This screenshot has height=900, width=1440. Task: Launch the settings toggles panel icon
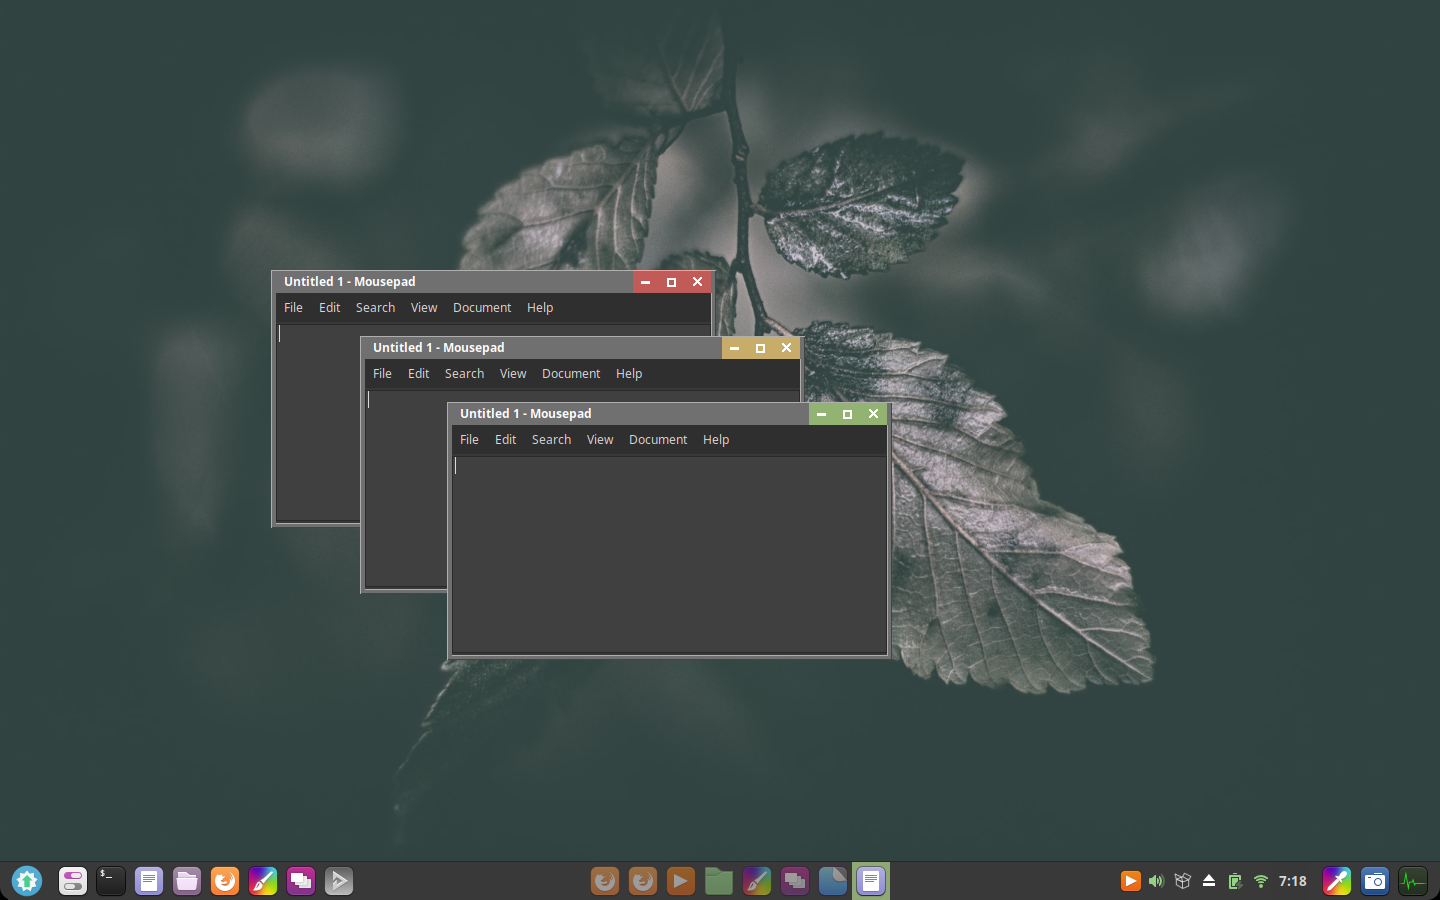point(73,881)
